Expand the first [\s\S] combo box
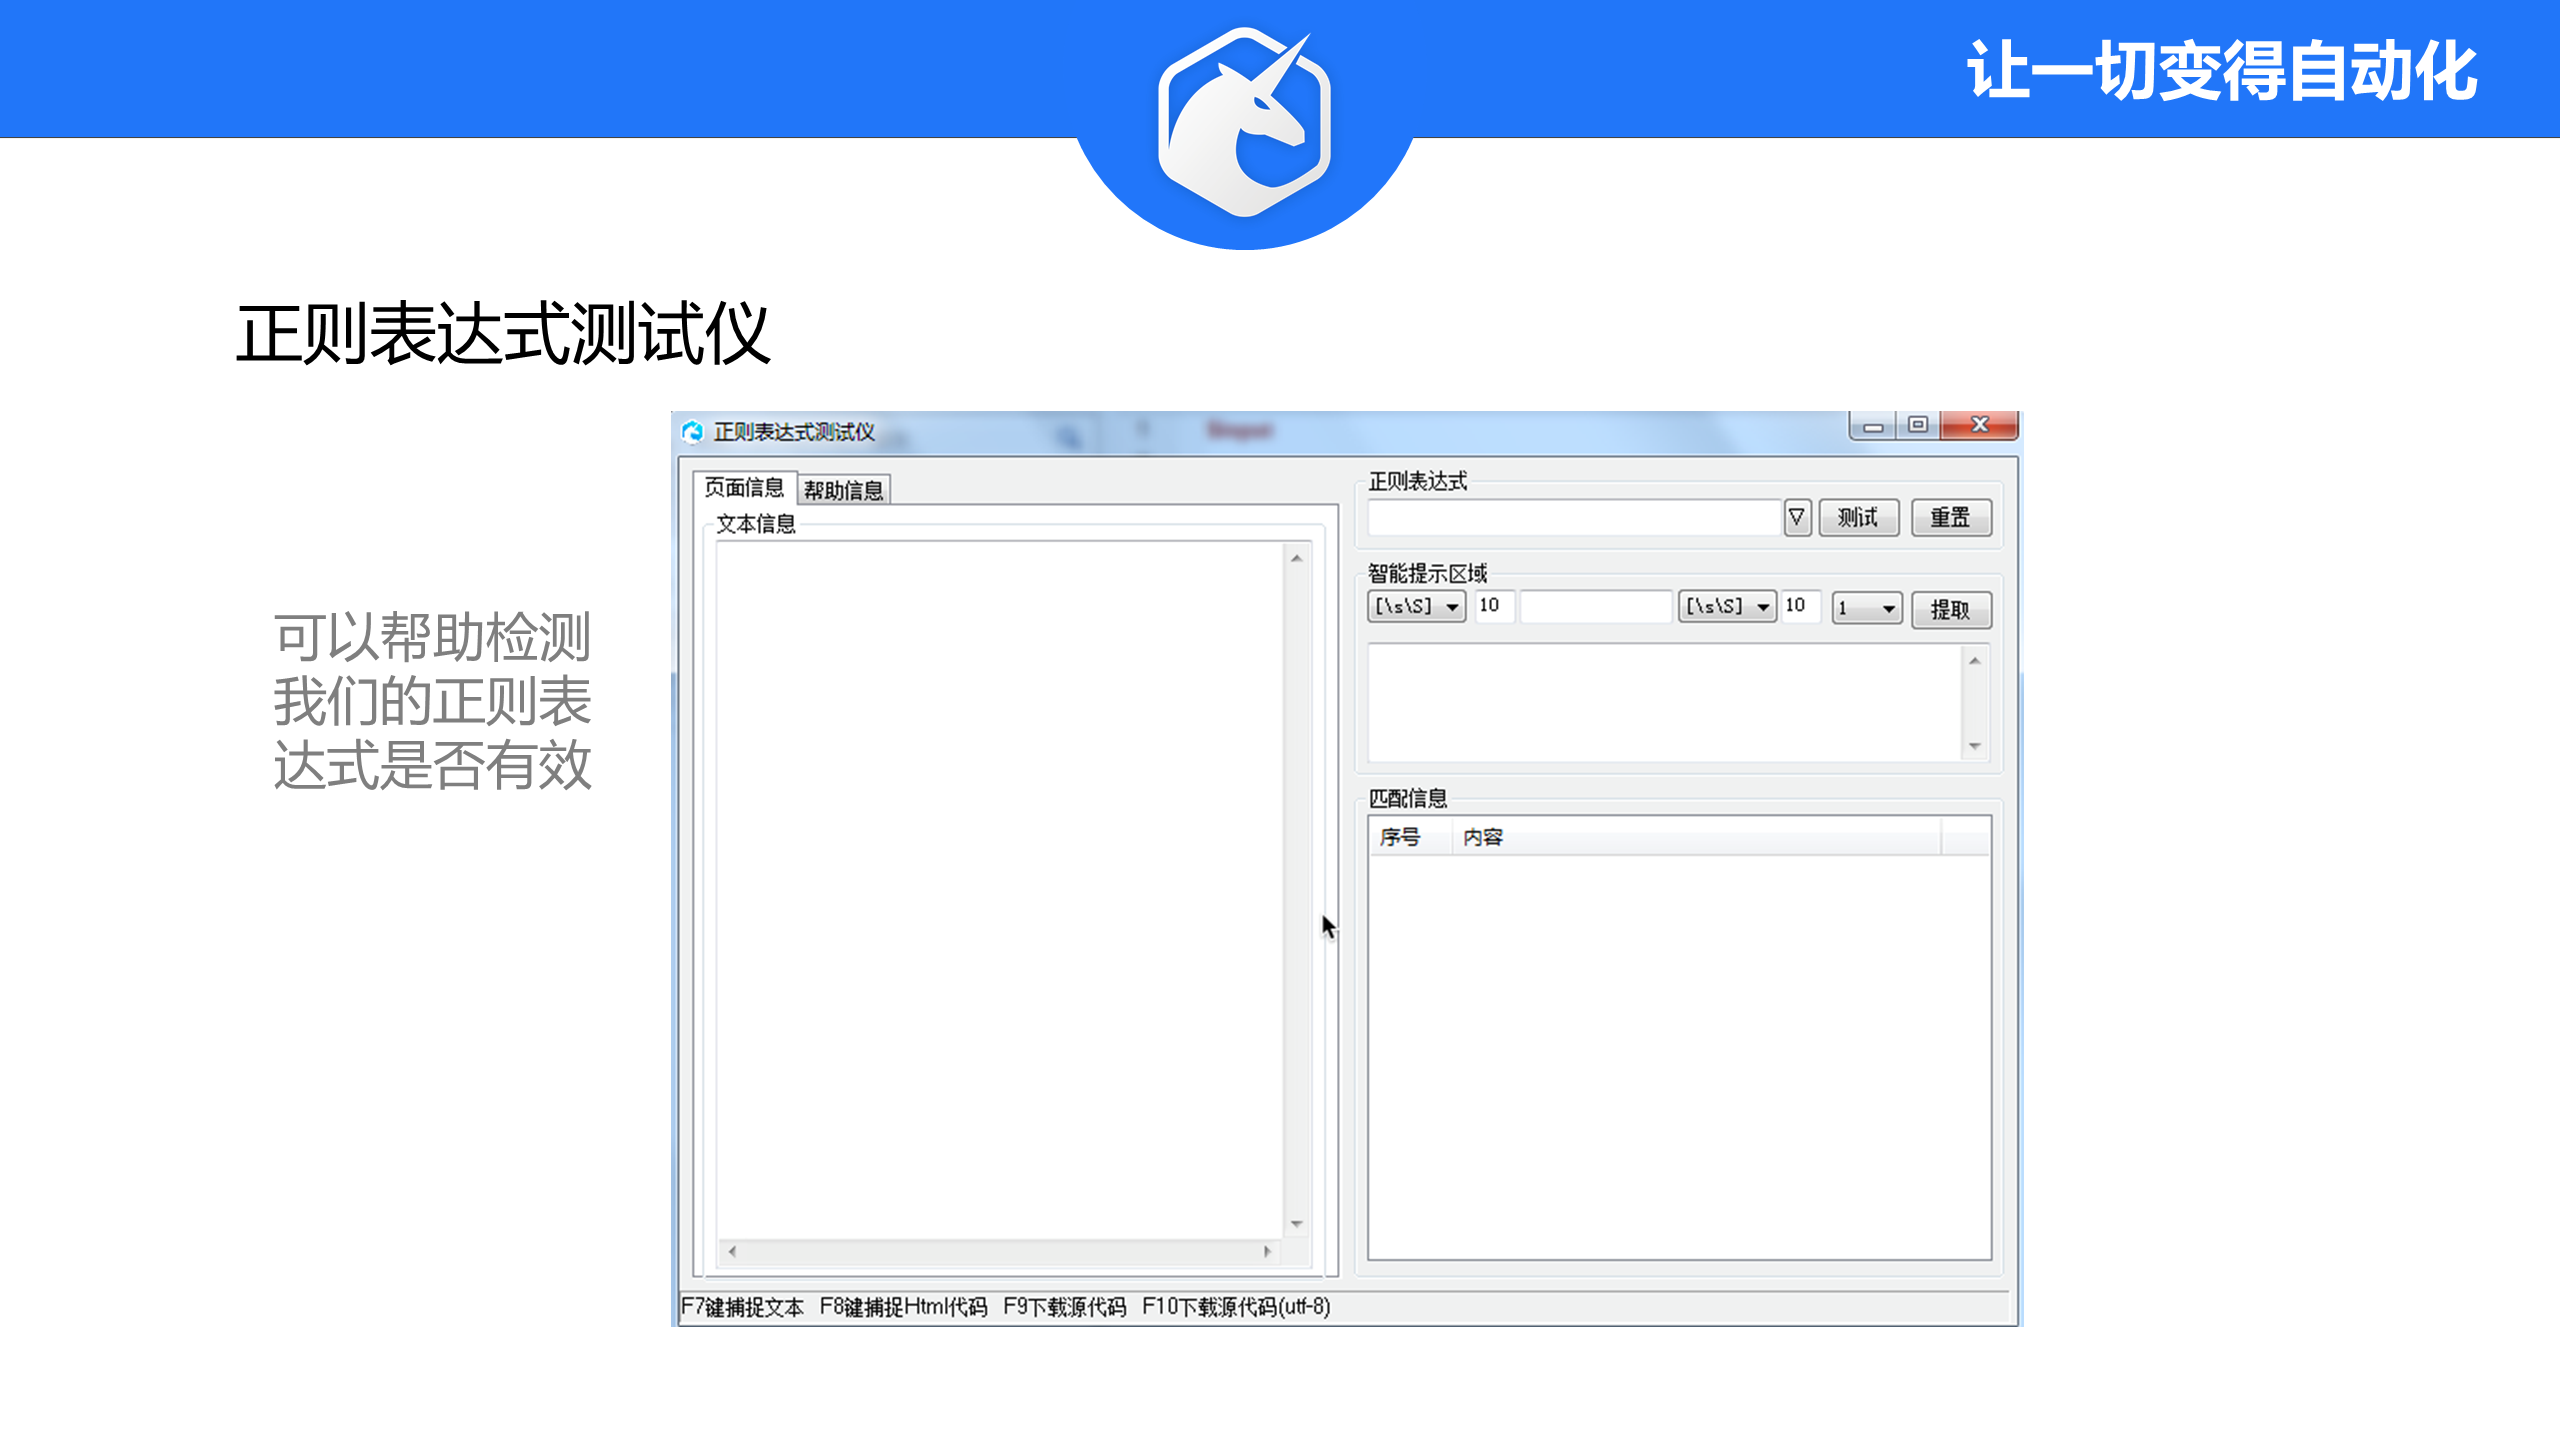 click(1452, 607)
